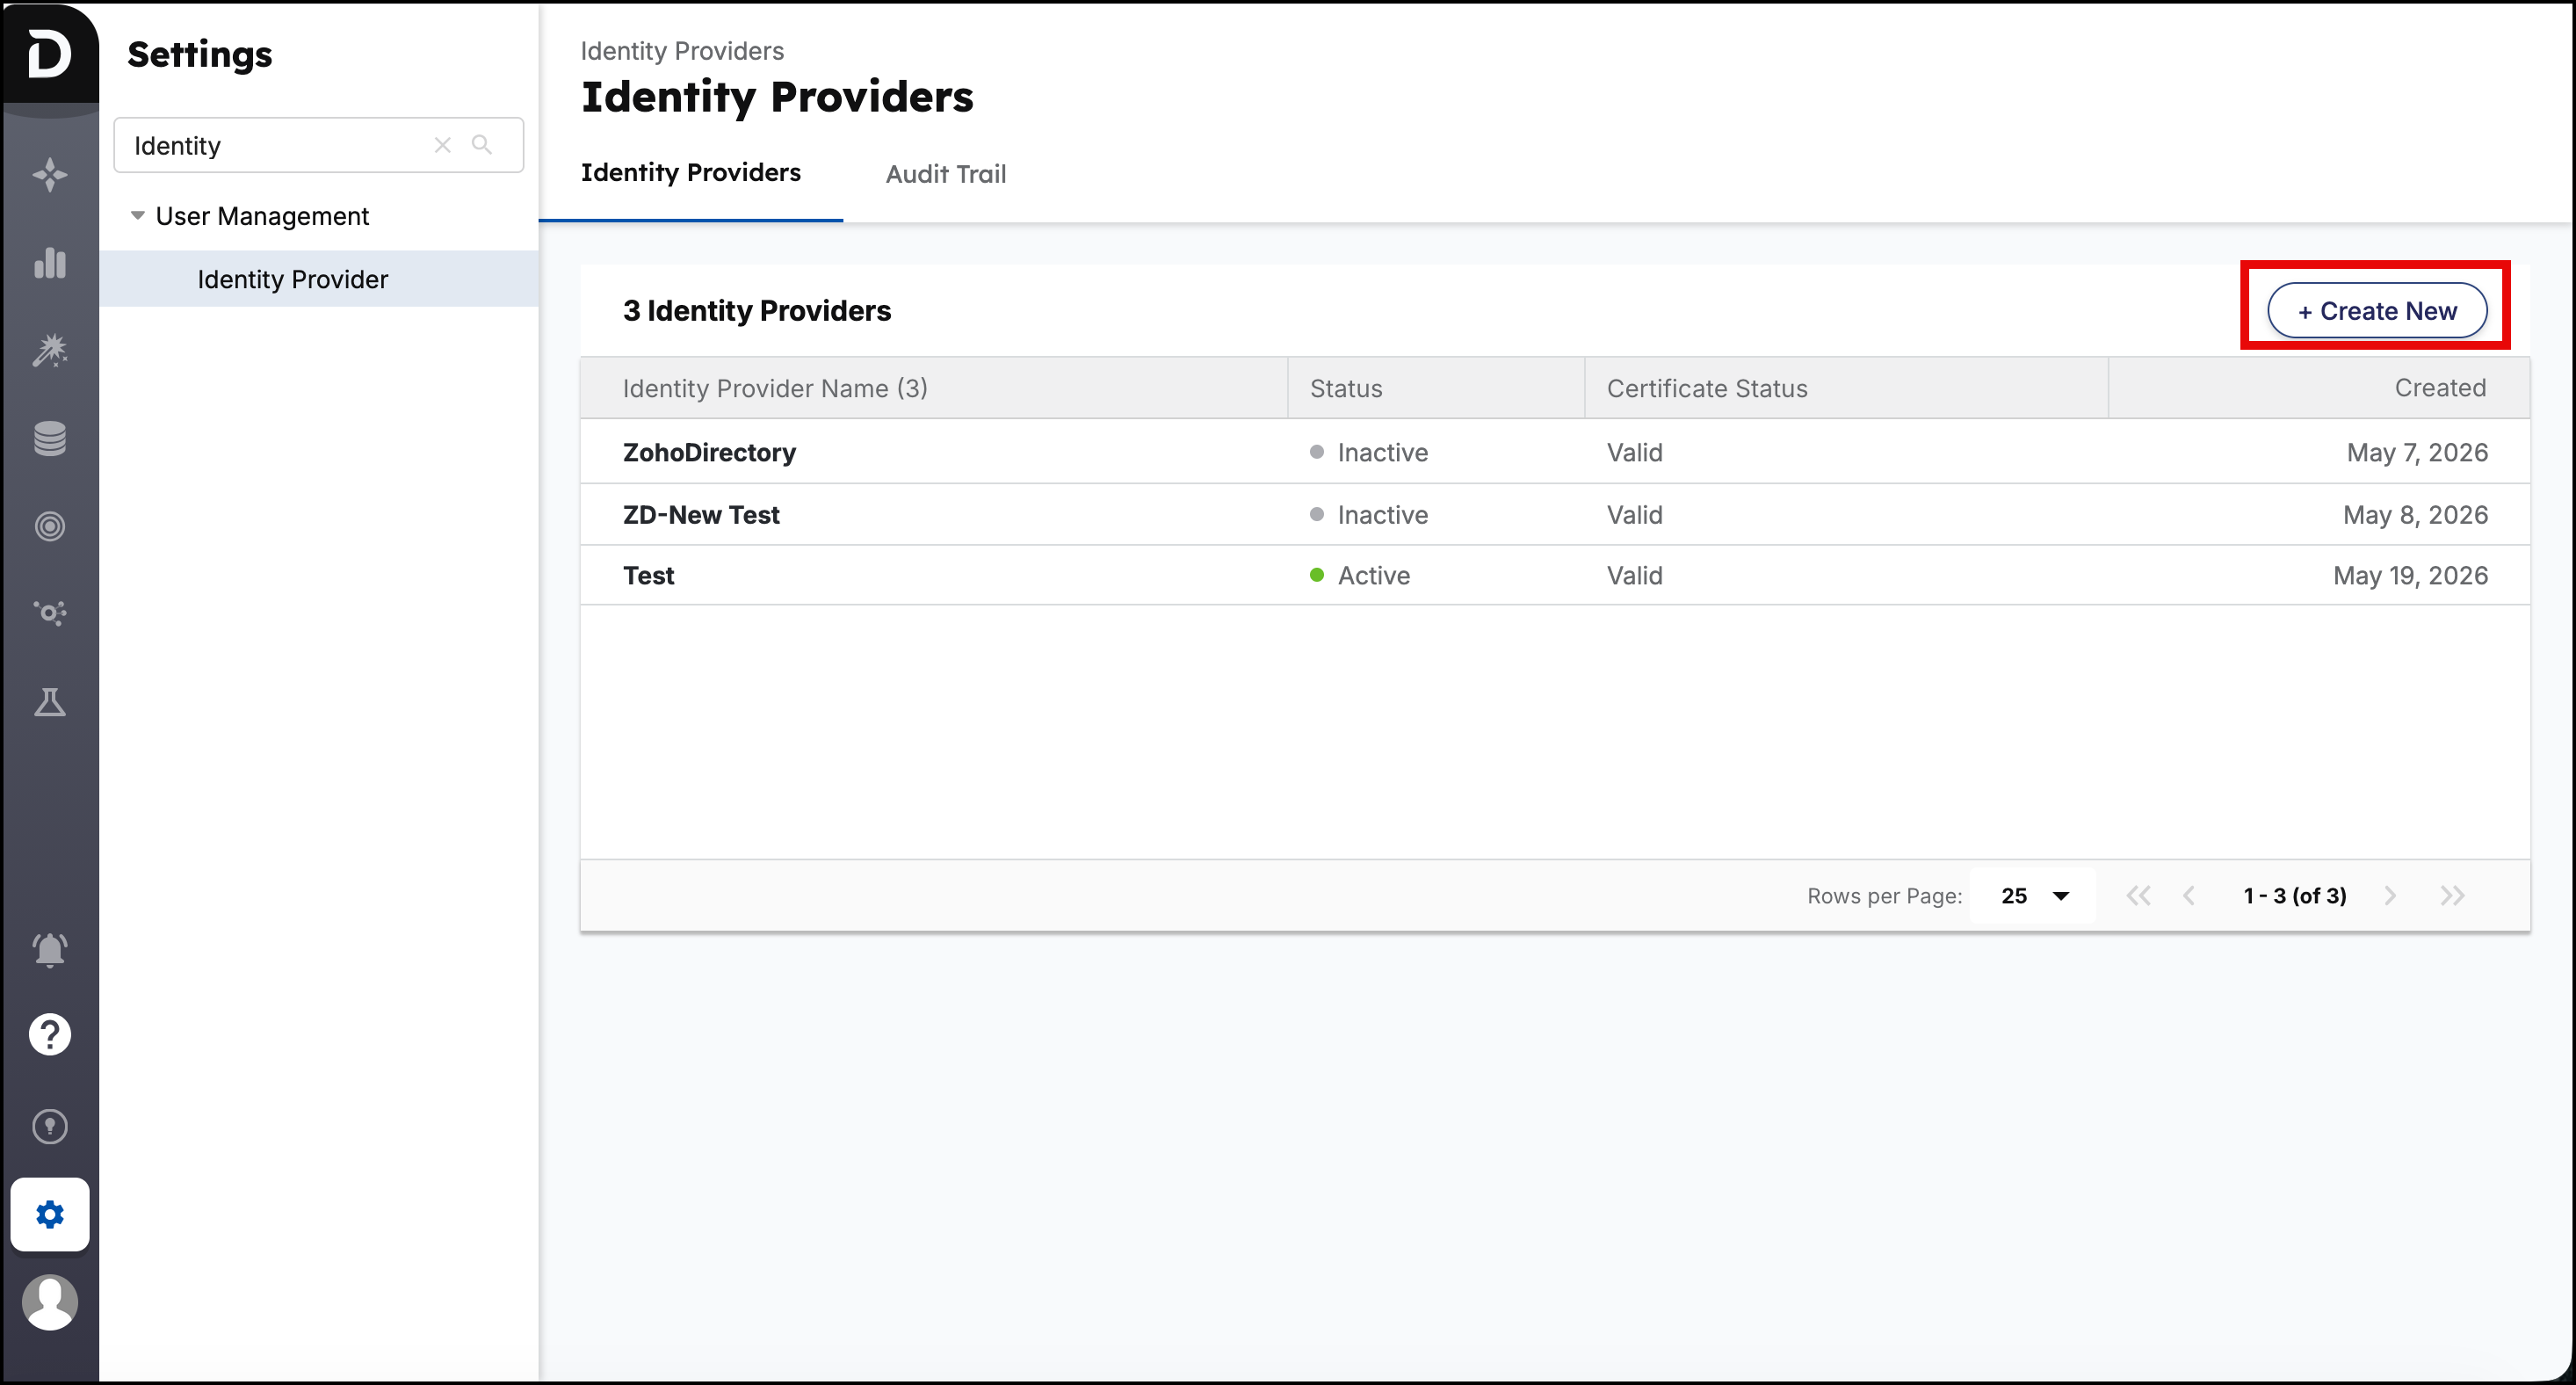Sort by Created column header
Viewport: 2576px width, 1385px height.
2440,388
